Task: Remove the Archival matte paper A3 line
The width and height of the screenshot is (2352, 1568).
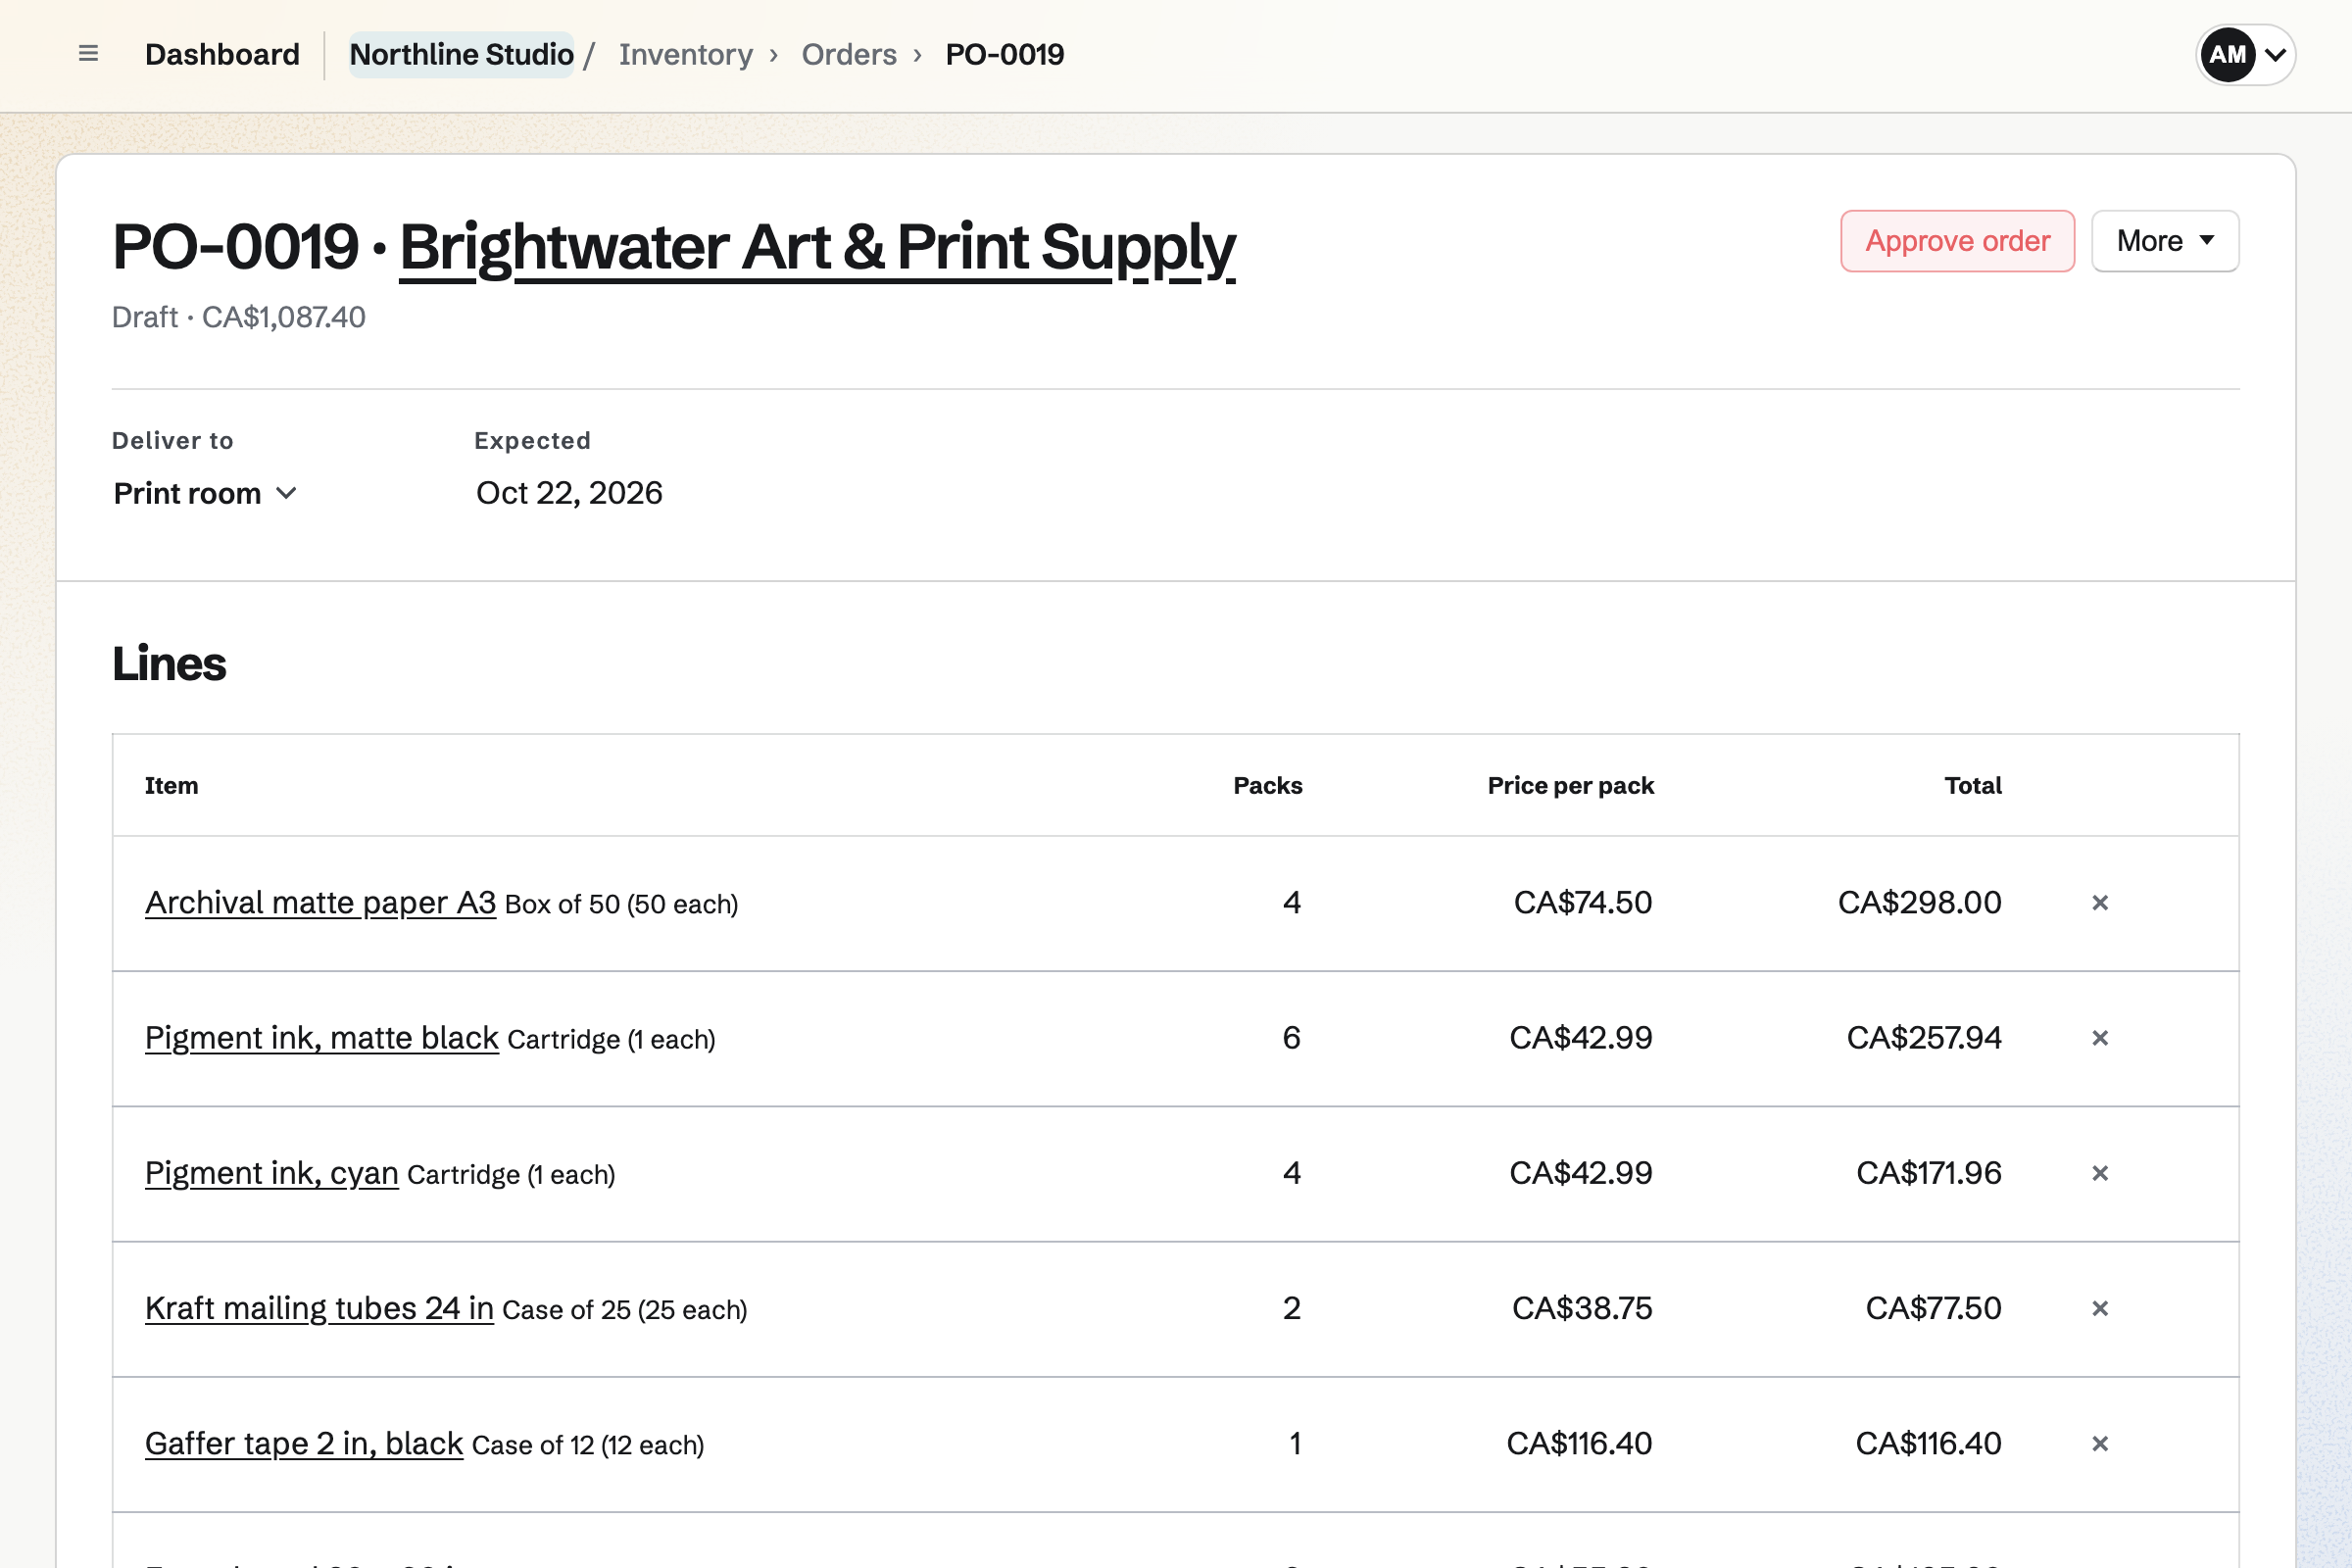Action: [2100, 903]
